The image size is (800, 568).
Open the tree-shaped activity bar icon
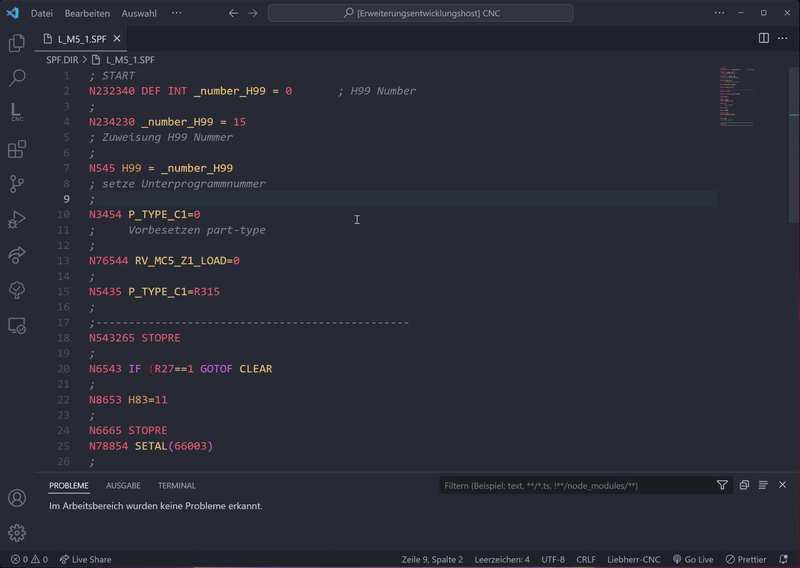click(17, 290)
